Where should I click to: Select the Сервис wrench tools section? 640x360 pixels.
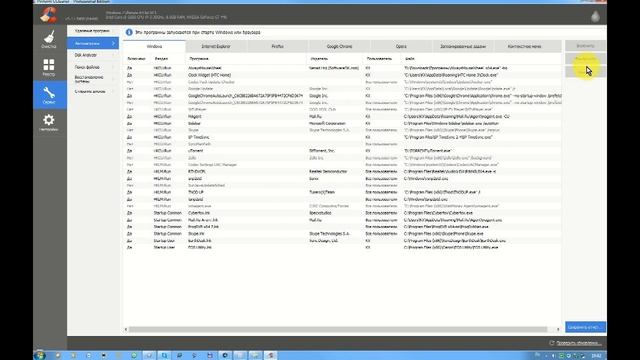pyautogui.click(x=49, y=95)
